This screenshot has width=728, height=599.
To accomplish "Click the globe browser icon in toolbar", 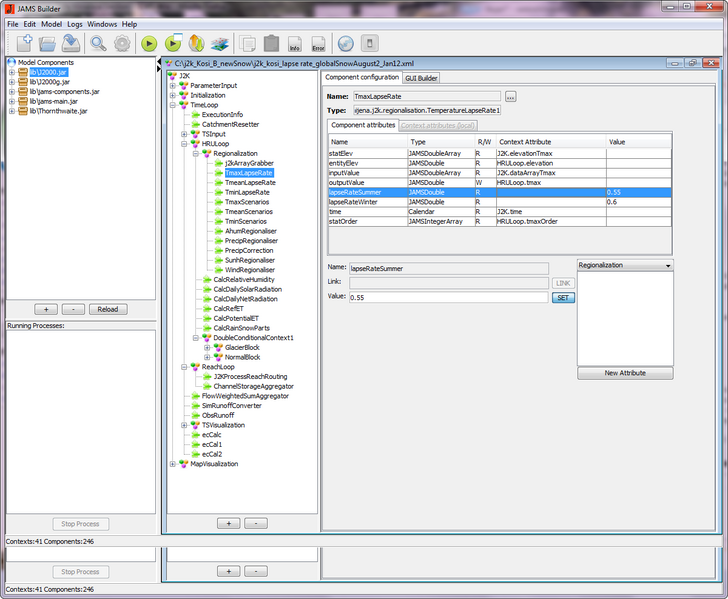I will pyautogui.click(x=345, y=43).
